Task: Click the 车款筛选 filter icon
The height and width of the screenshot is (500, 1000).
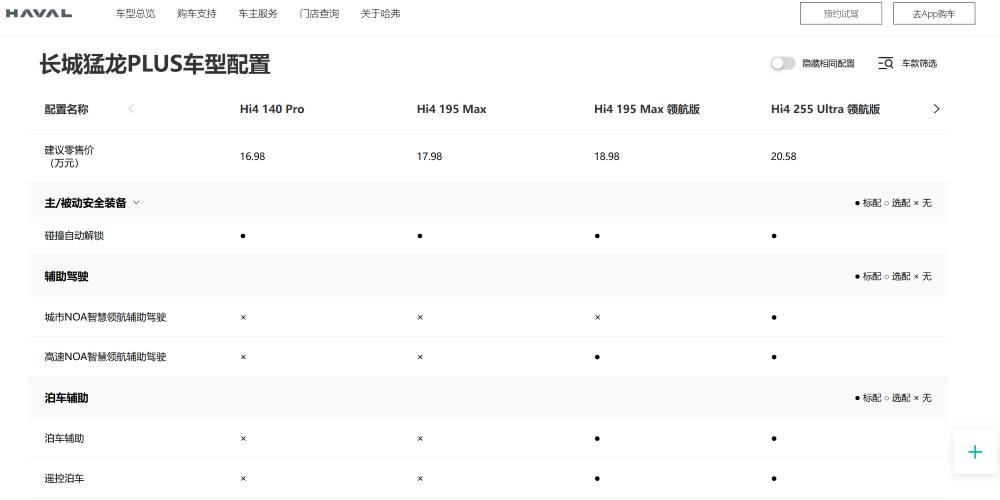Action: (x=885, y=63)
